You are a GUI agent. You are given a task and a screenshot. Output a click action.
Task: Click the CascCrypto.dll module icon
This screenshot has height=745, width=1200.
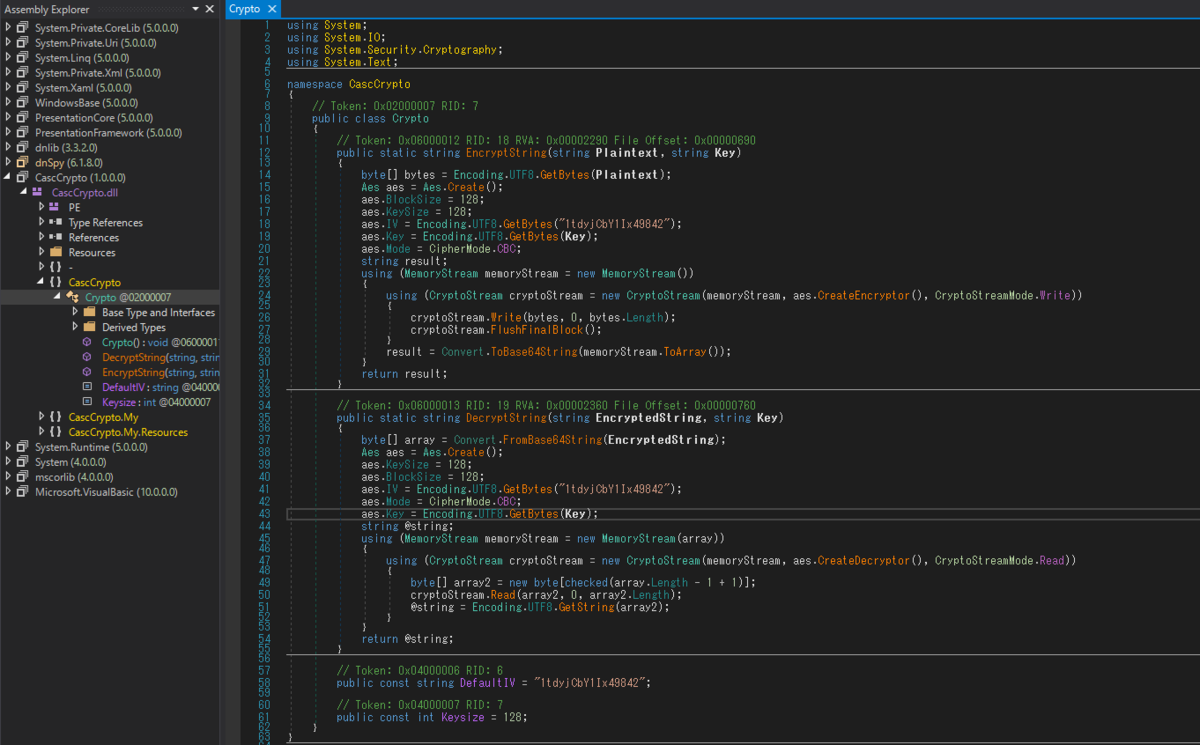pos(38,192)
